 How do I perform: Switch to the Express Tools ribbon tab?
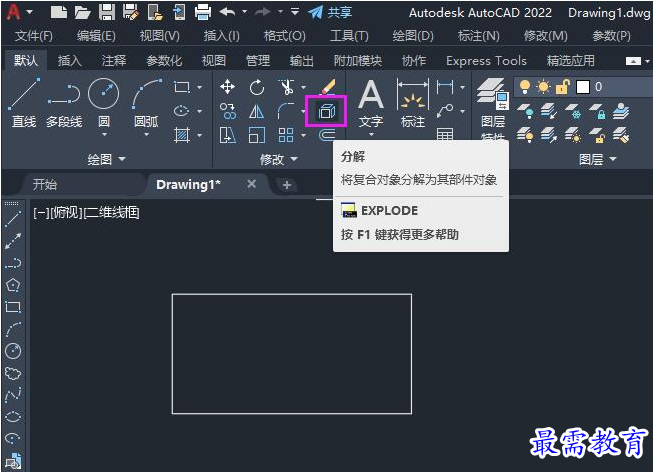tap(486, 61)
